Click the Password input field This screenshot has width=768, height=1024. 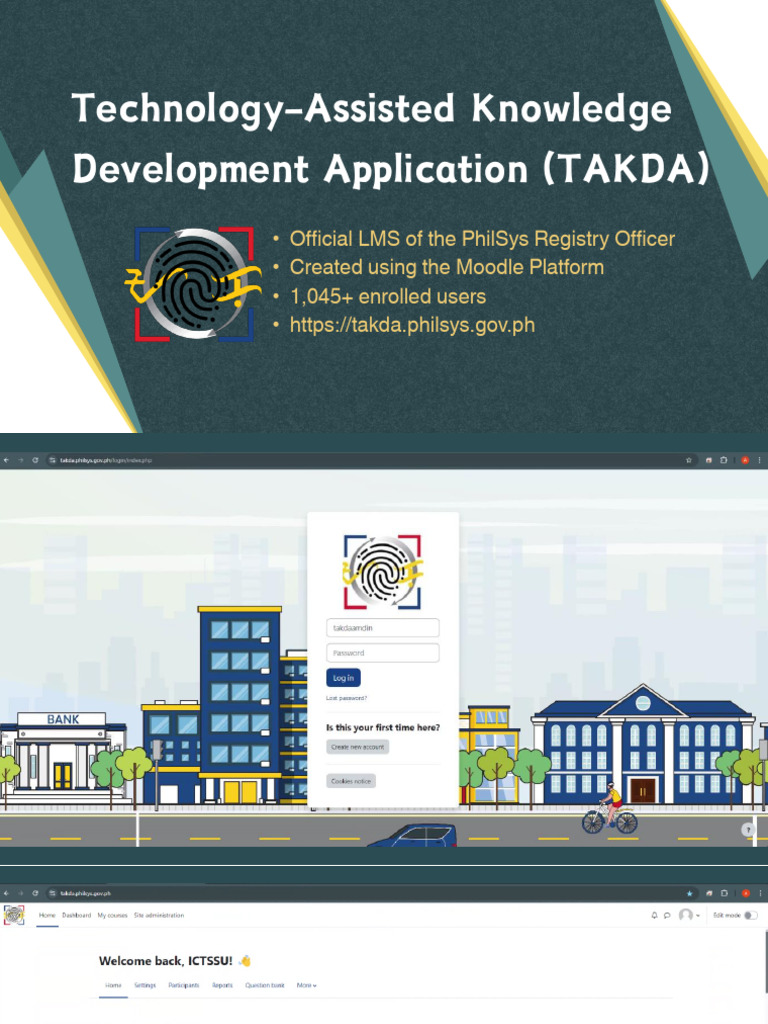pyautogui.click(x=383, y=652)
